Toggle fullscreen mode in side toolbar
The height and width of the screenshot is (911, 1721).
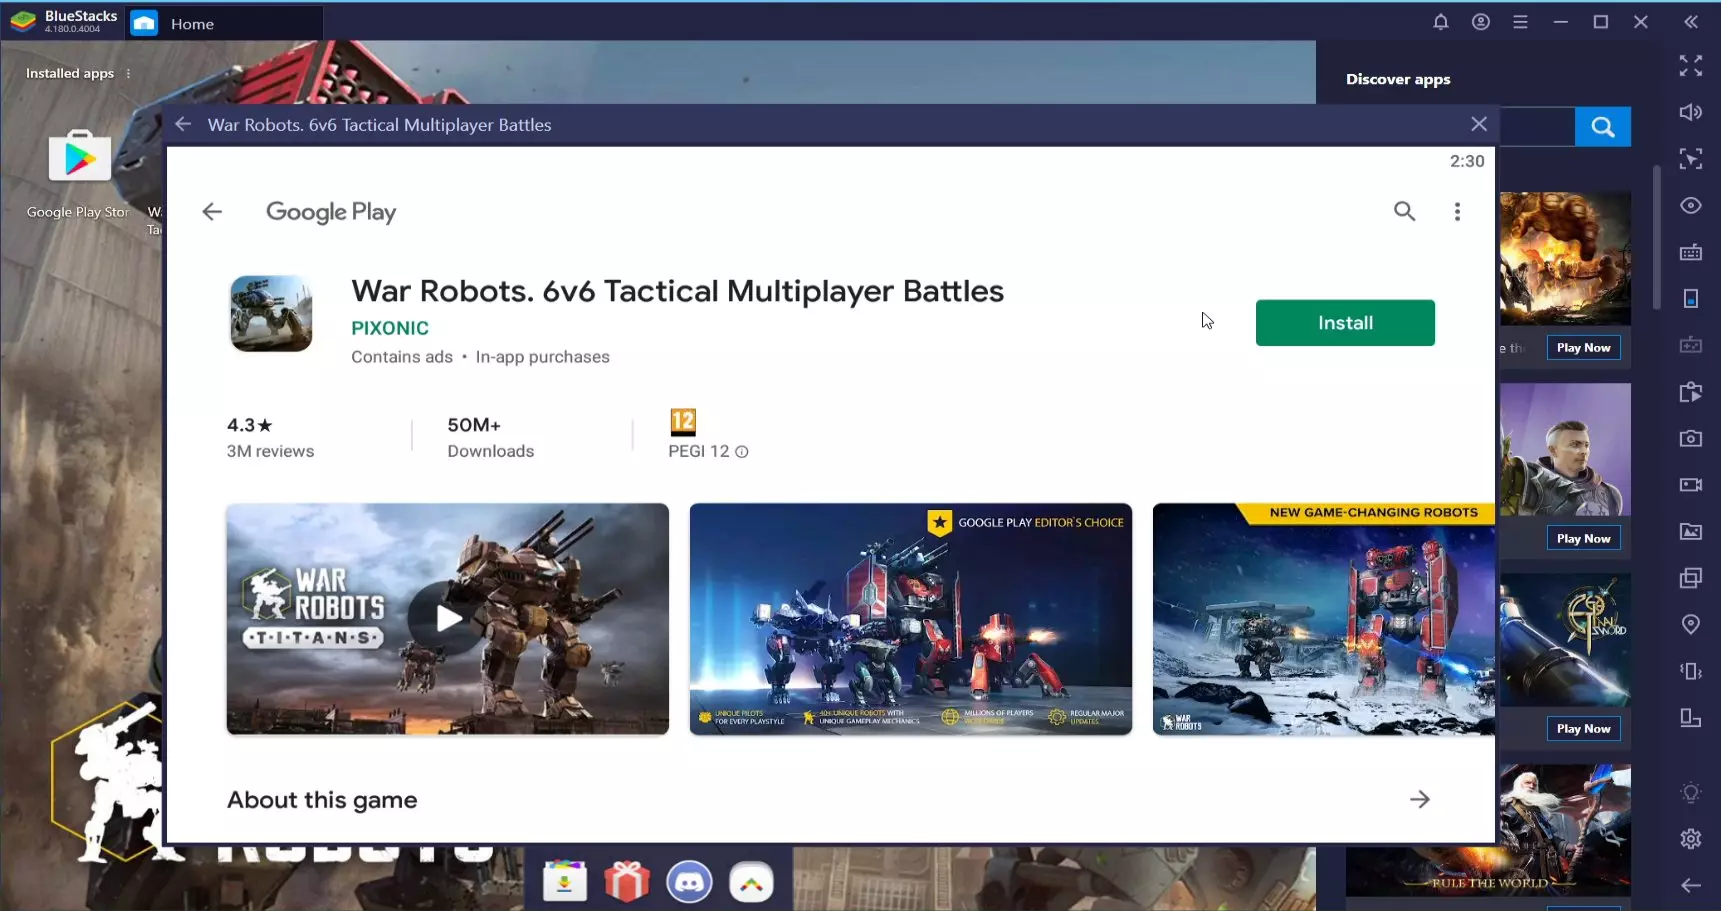tap(1690, 66)
